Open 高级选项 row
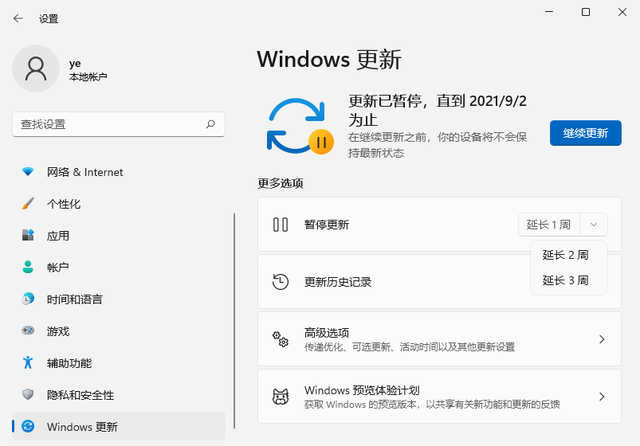This screenshot has height=446, width=640. click(439, 339)
